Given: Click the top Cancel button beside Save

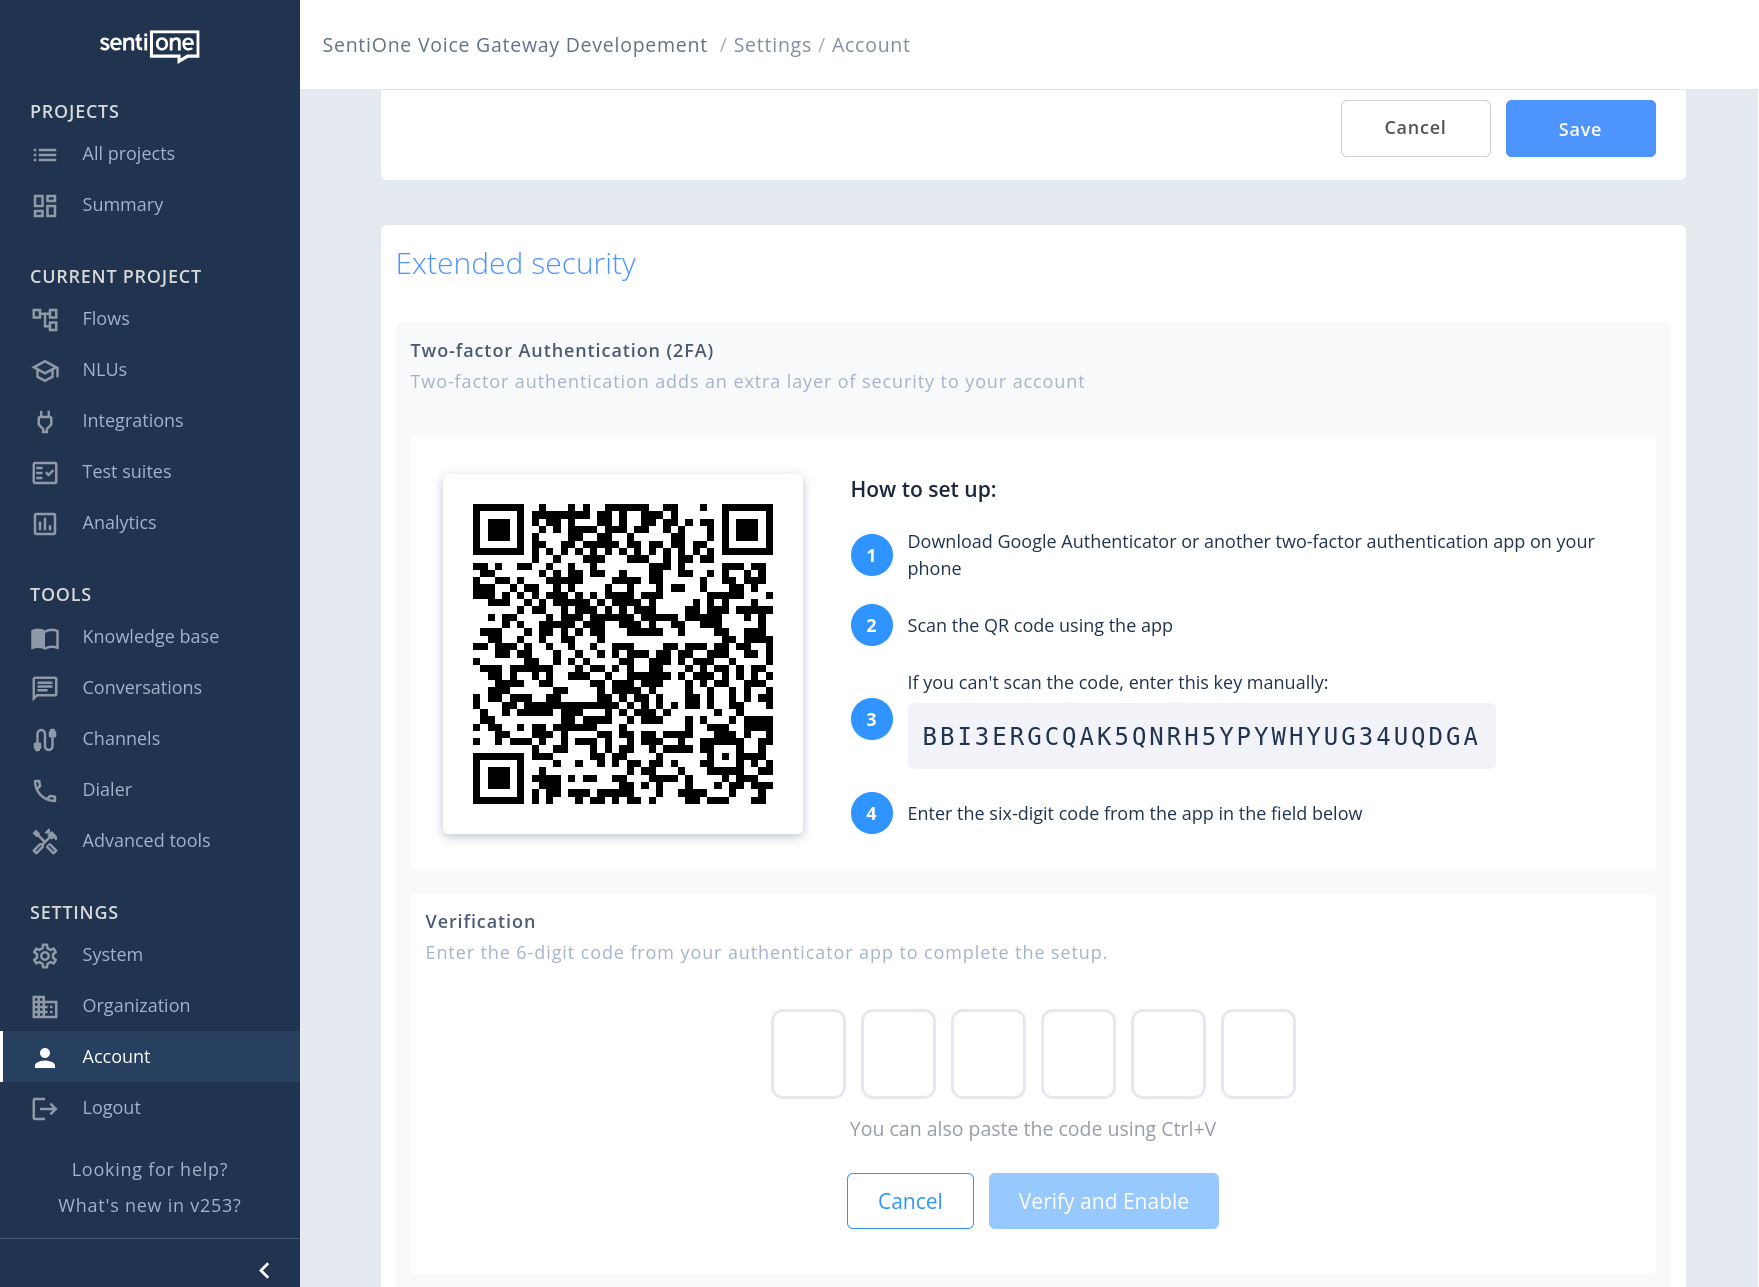Looking at the screenshot, I should tap(1415, 128).
